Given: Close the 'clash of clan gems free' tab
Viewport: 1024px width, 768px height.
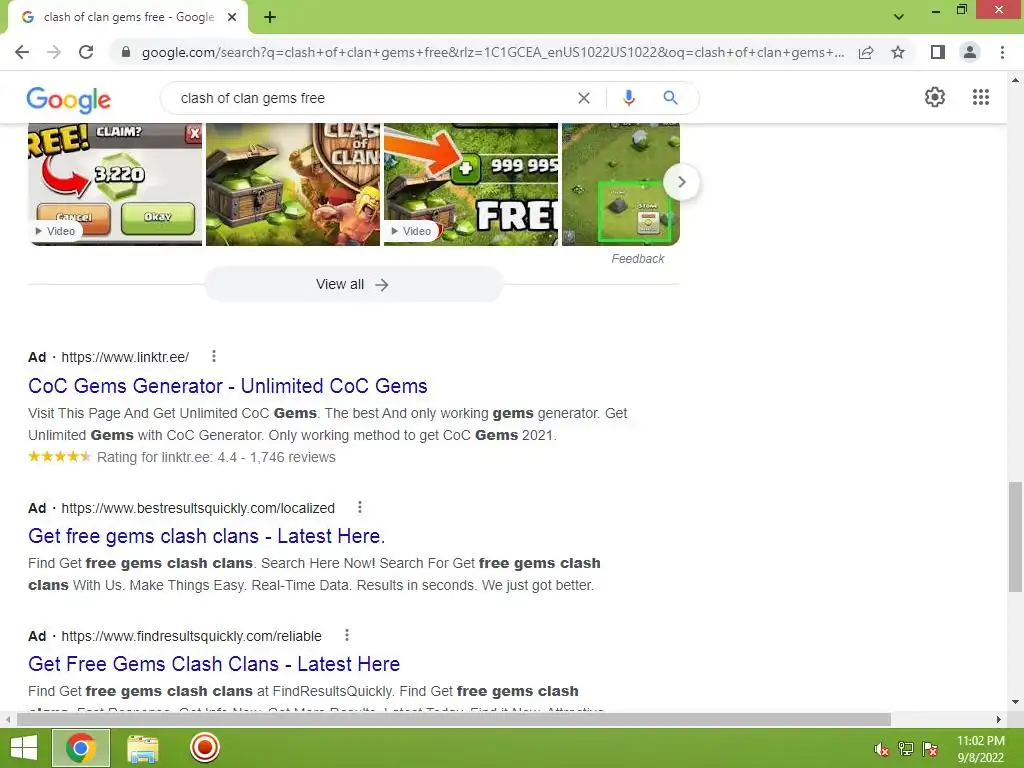Looking at the screenshot, I should click(x=232, y=17).
